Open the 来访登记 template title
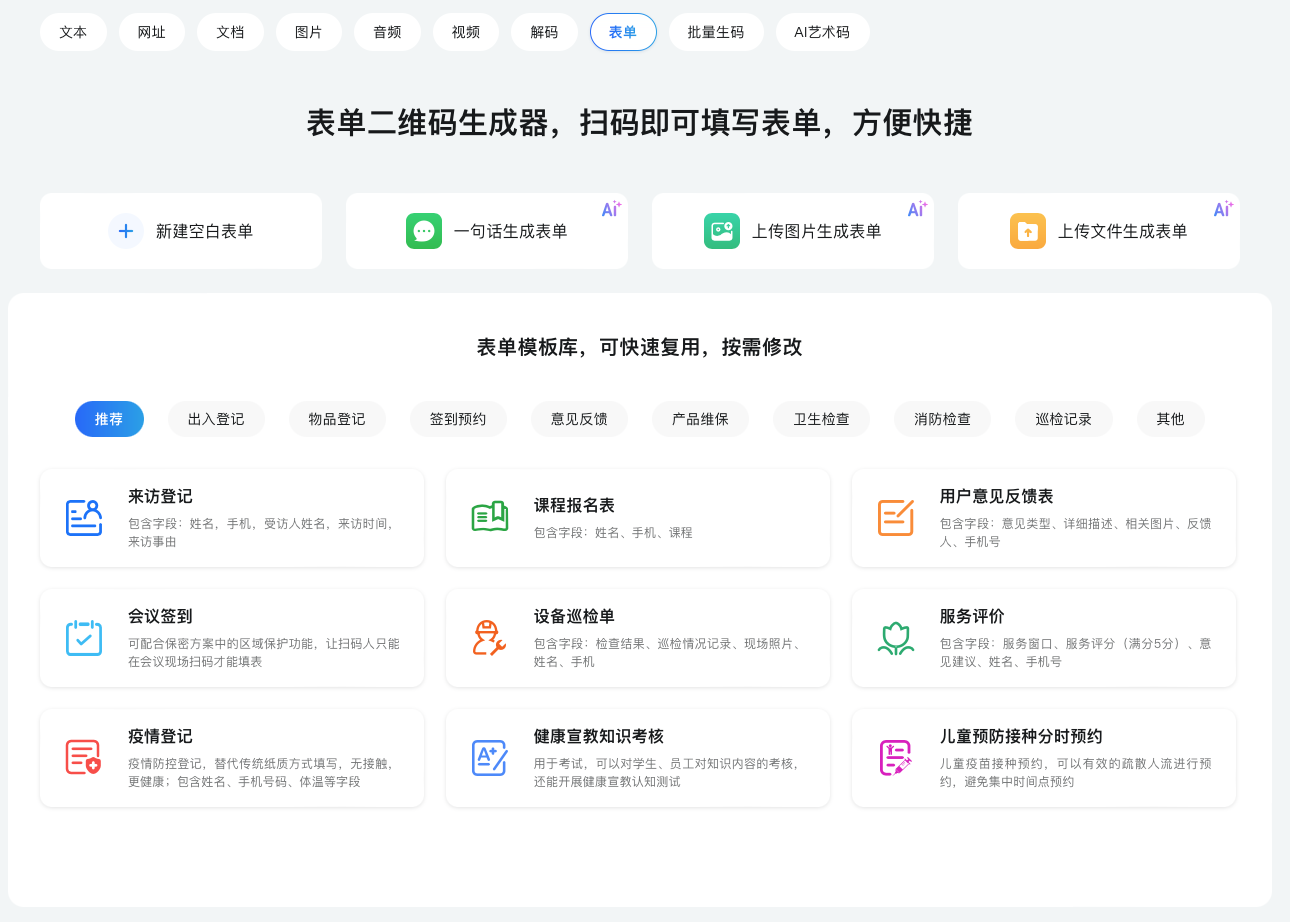This screenshot has width=1290, height=922. pyautogui.click(x=160, y=497)
